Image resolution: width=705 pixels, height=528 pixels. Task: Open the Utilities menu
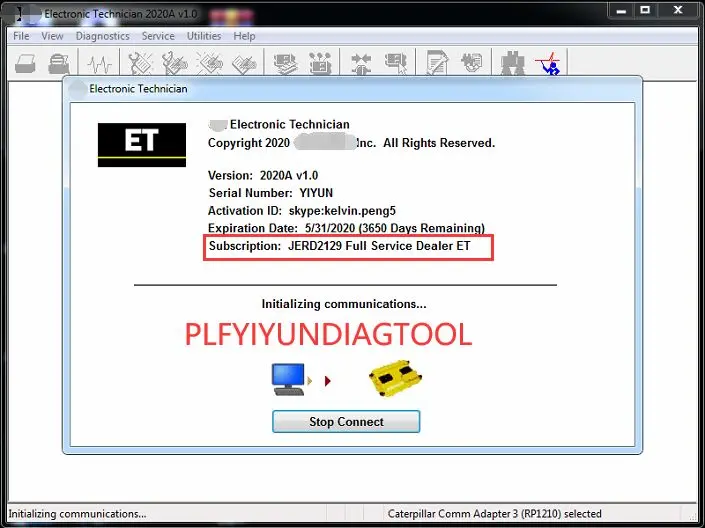click(204, 36)
